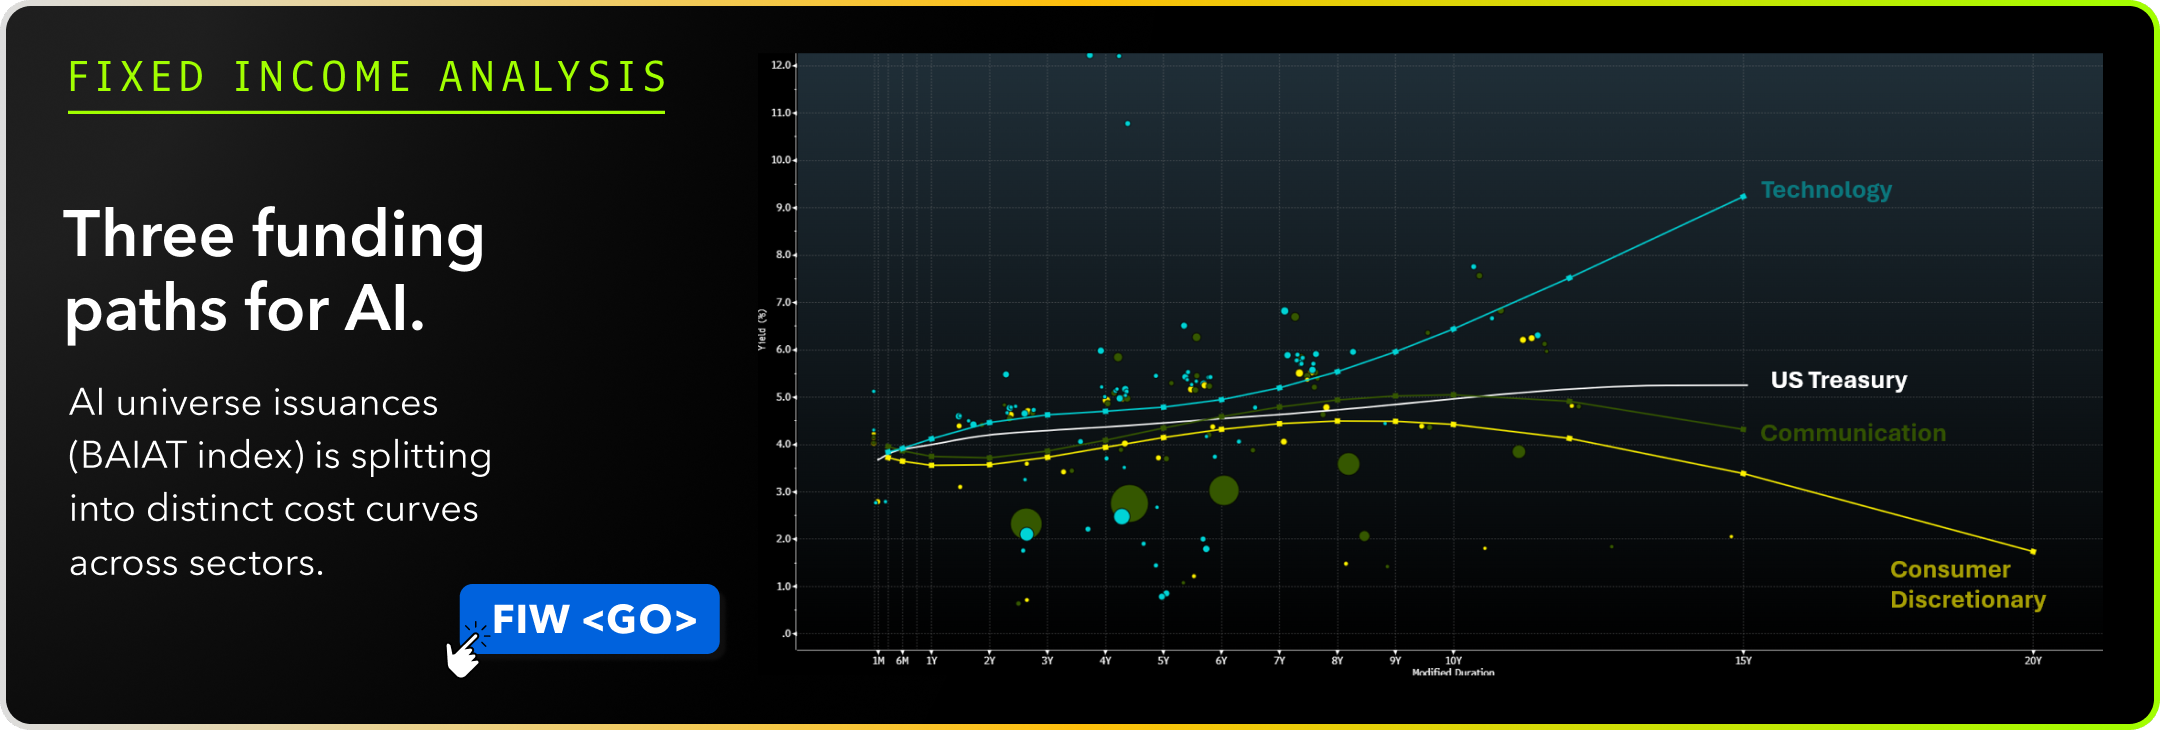Click the paragraph starting "AI universe issuances"
Viewport: 2160px width, 730px height.
click(x=281, y=483)
